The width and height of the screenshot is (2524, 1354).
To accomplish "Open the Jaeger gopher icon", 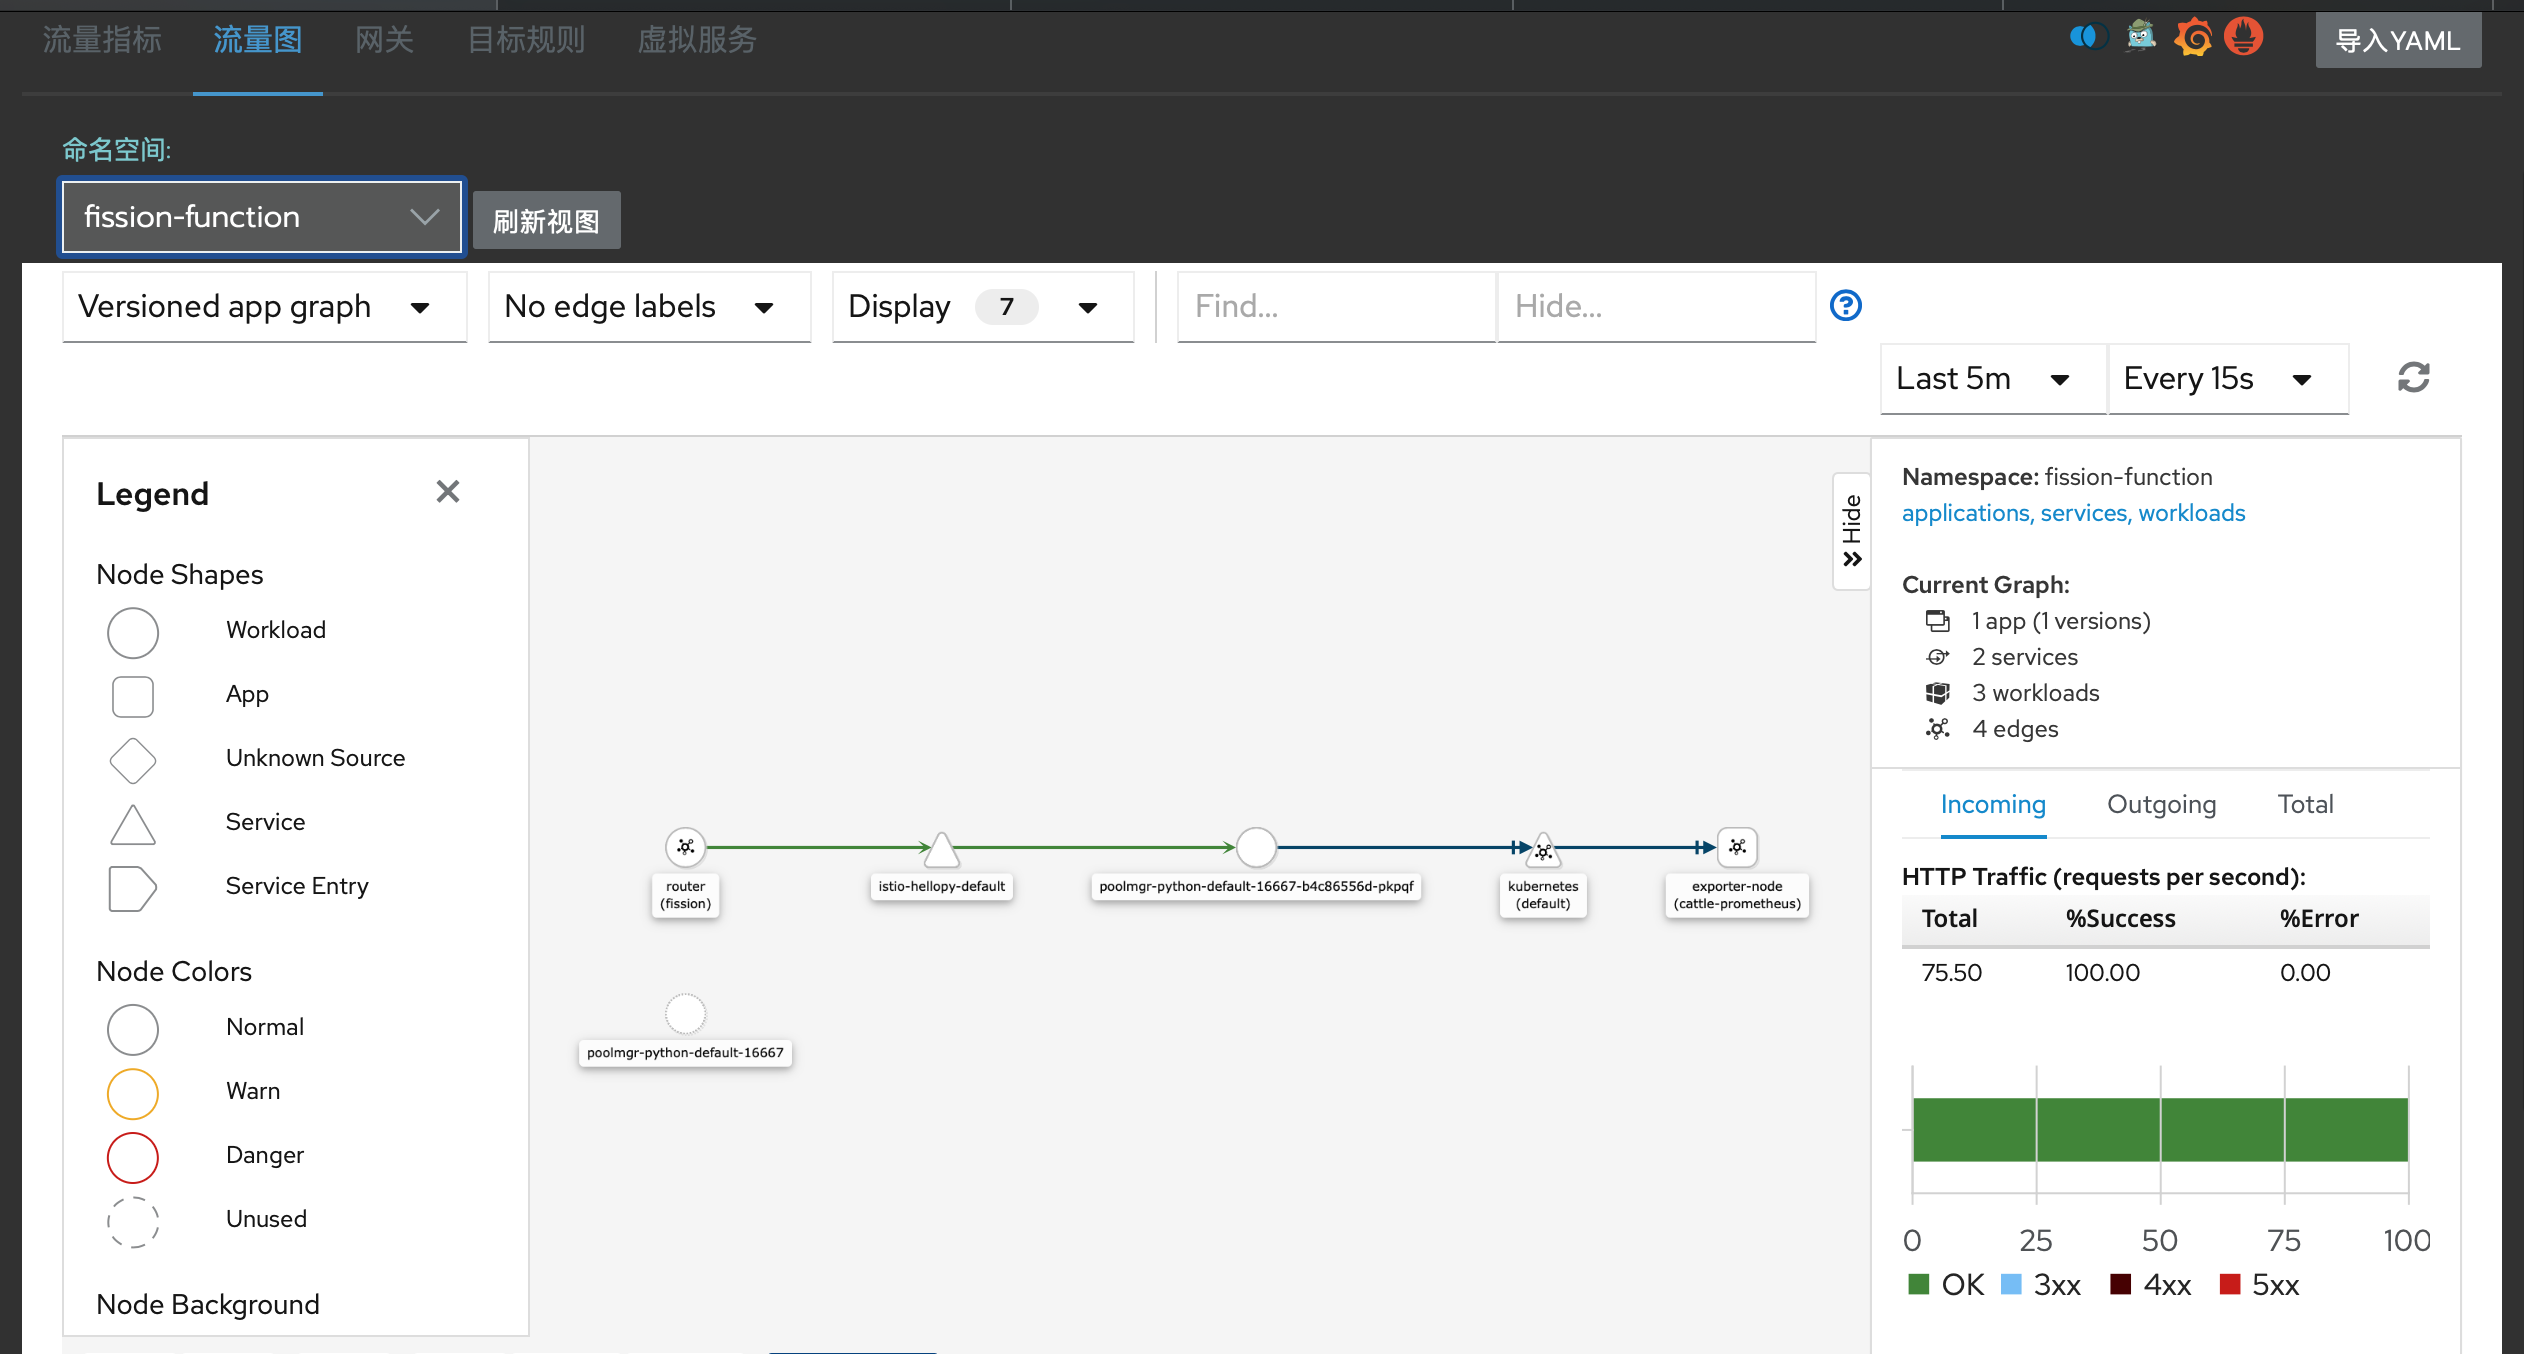I will [2140, 38].
